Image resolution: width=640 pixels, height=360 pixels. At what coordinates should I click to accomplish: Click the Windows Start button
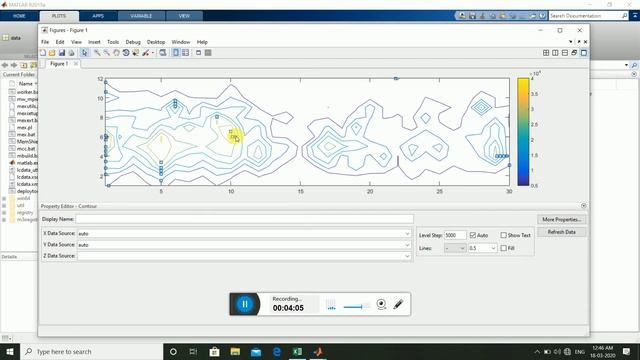tap(10, 351)
